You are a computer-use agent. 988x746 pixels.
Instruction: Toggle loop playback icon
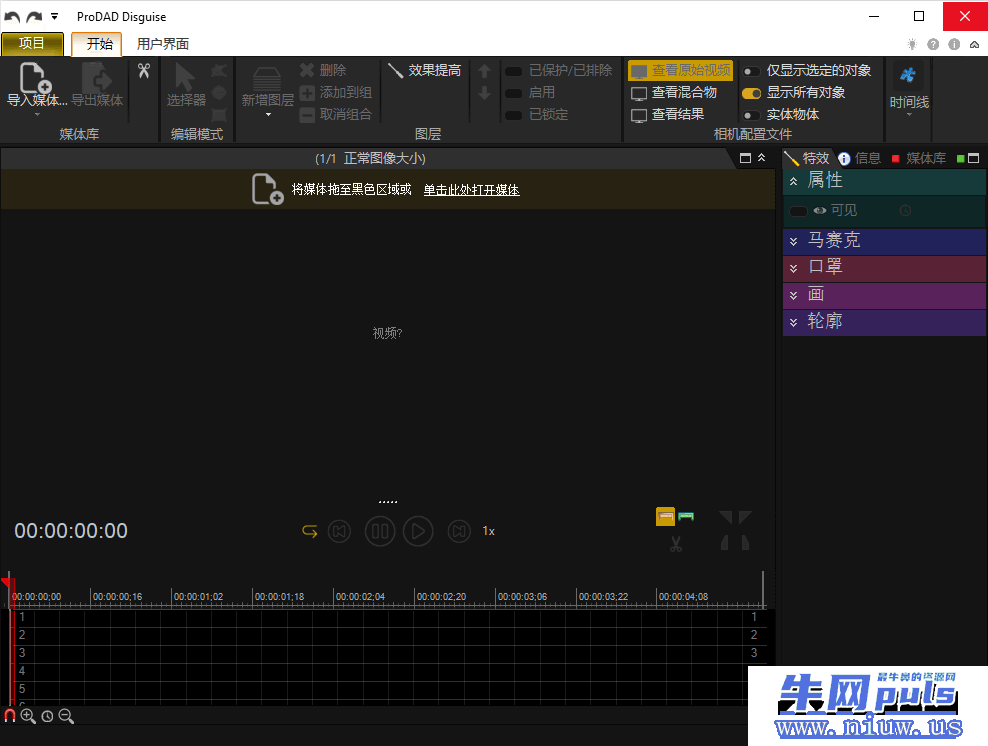(309, 531)
